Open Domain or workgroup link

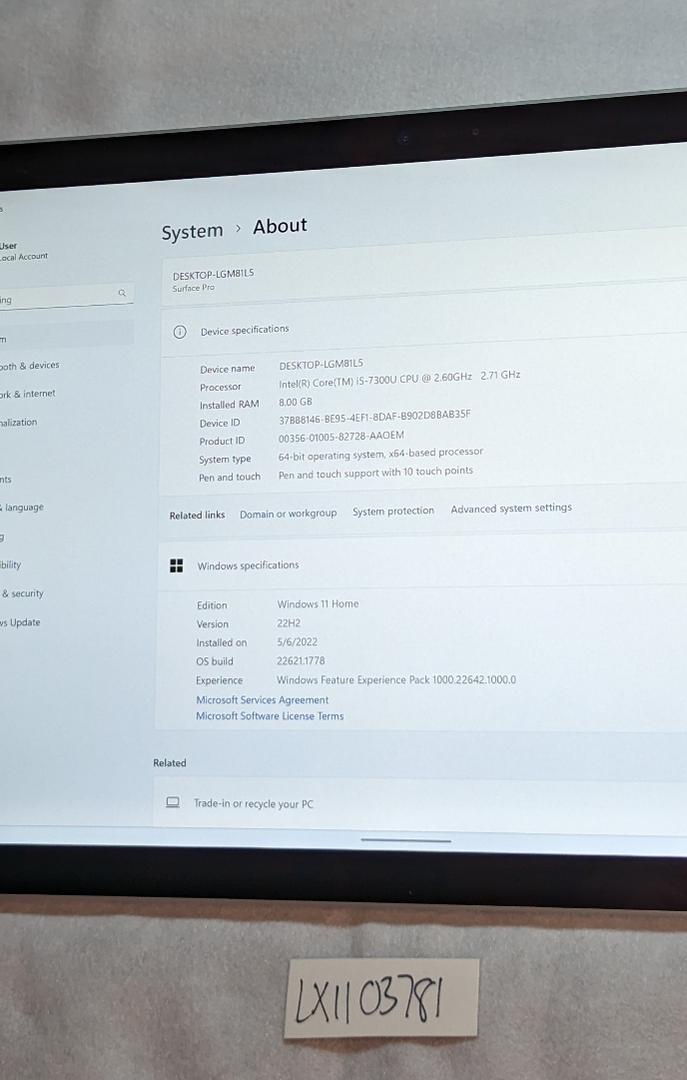[288, 514]
